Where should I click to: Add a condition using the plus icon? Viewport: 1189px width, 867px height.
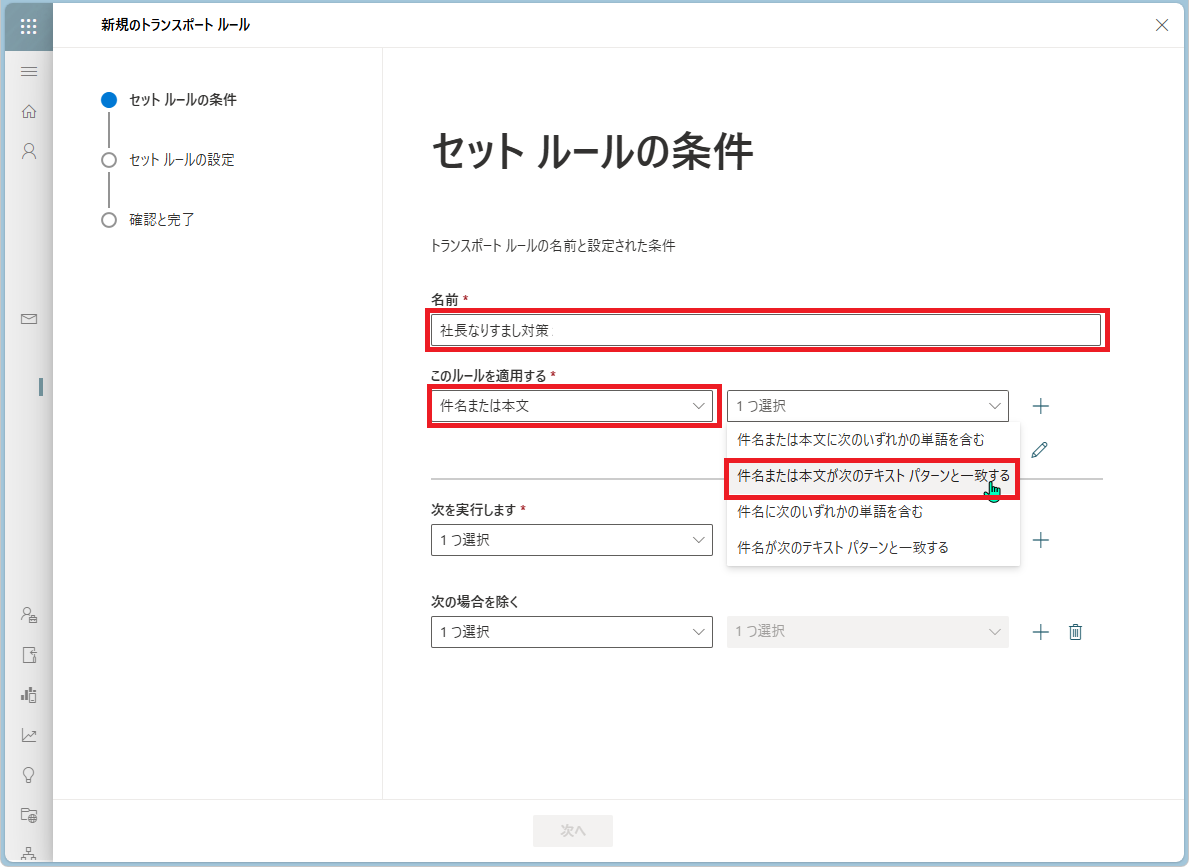point(1040,406)
